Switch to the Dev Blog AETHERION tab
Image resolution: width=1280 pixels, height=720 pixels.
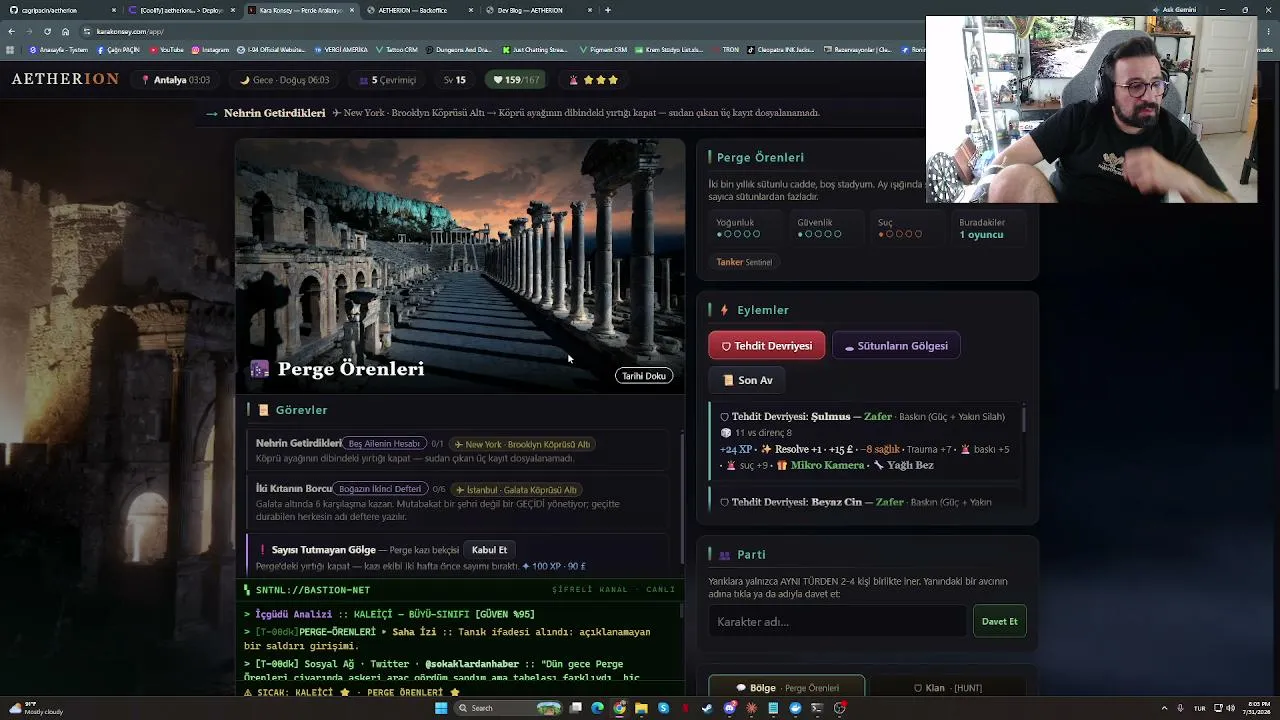click(538, 10)
